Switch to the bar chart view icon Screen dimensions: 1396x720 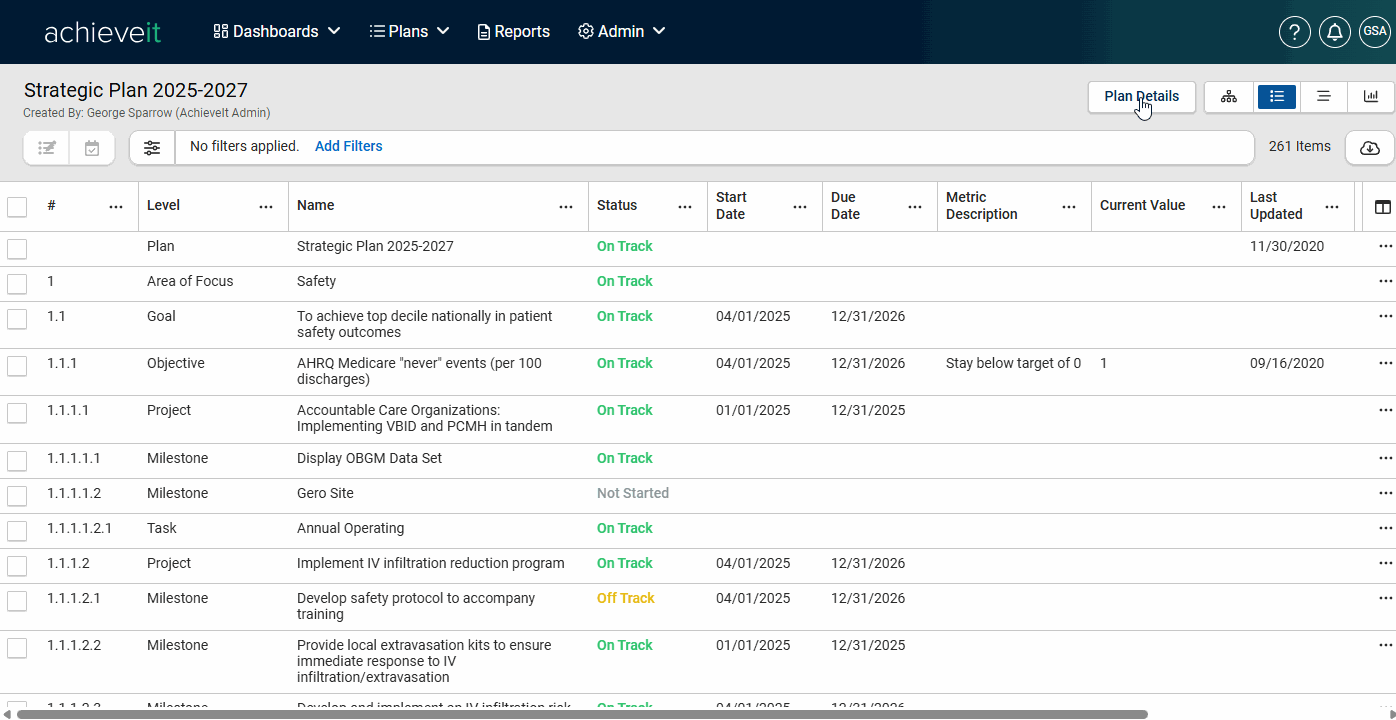[1370, 96]
